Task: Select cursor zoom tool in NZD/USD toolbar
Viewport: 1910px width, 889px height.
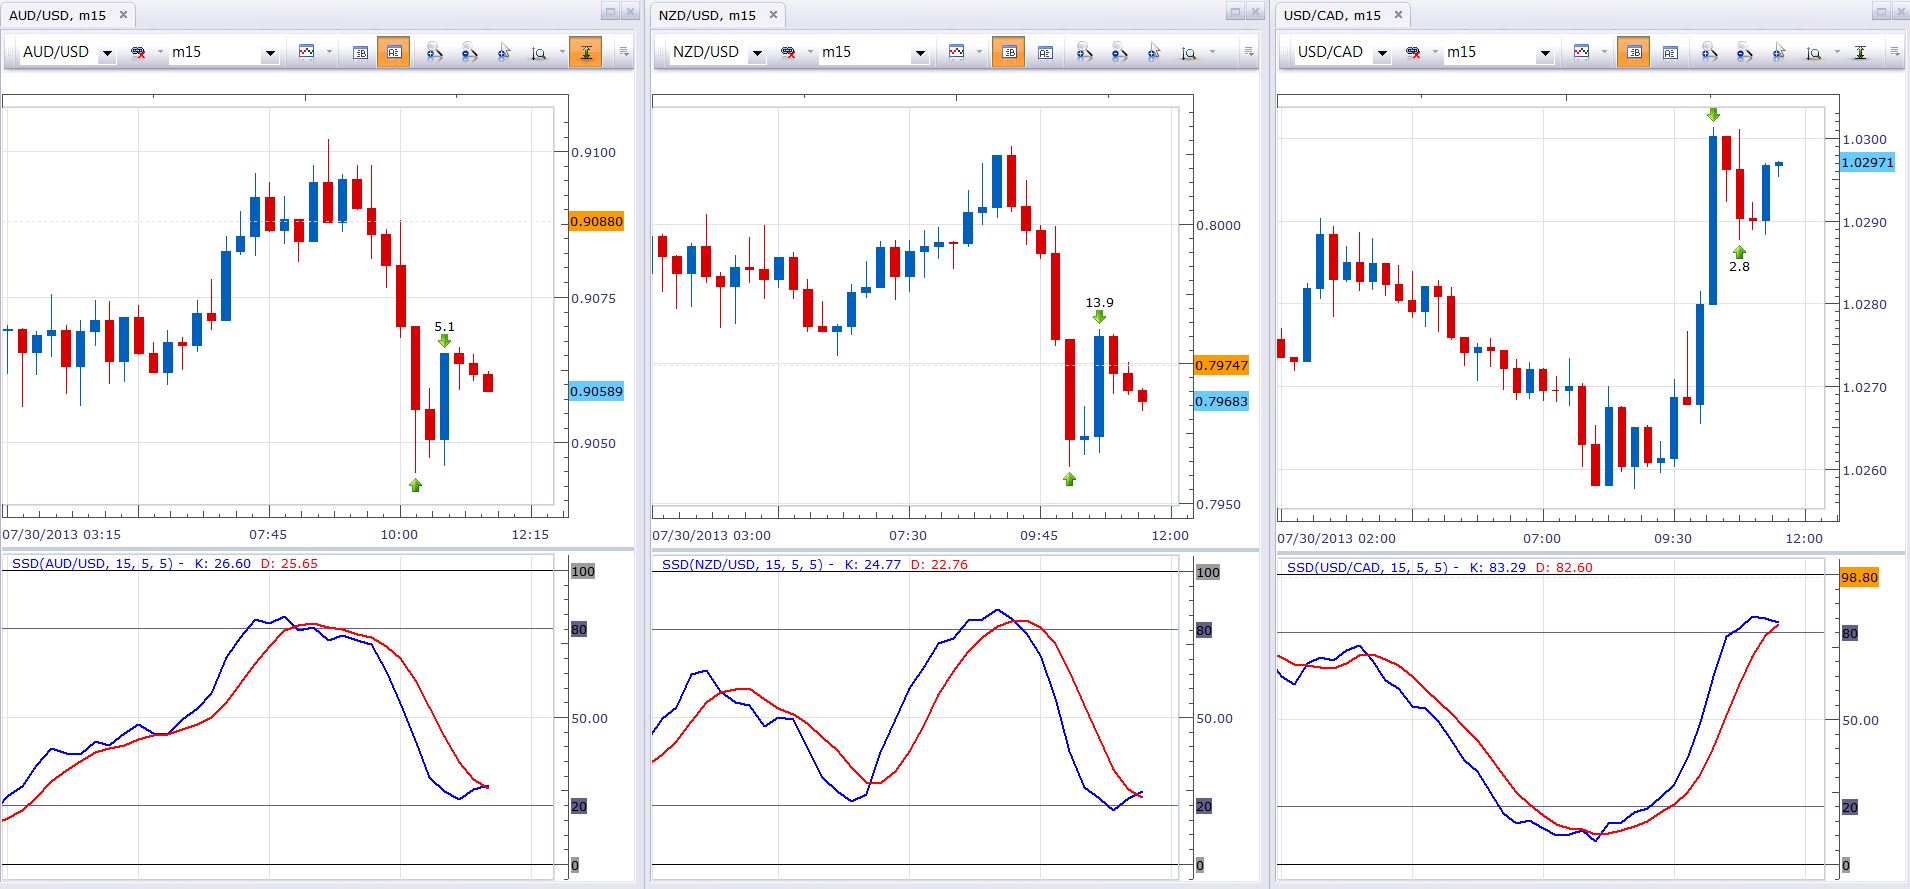Action: (1154, 52)
